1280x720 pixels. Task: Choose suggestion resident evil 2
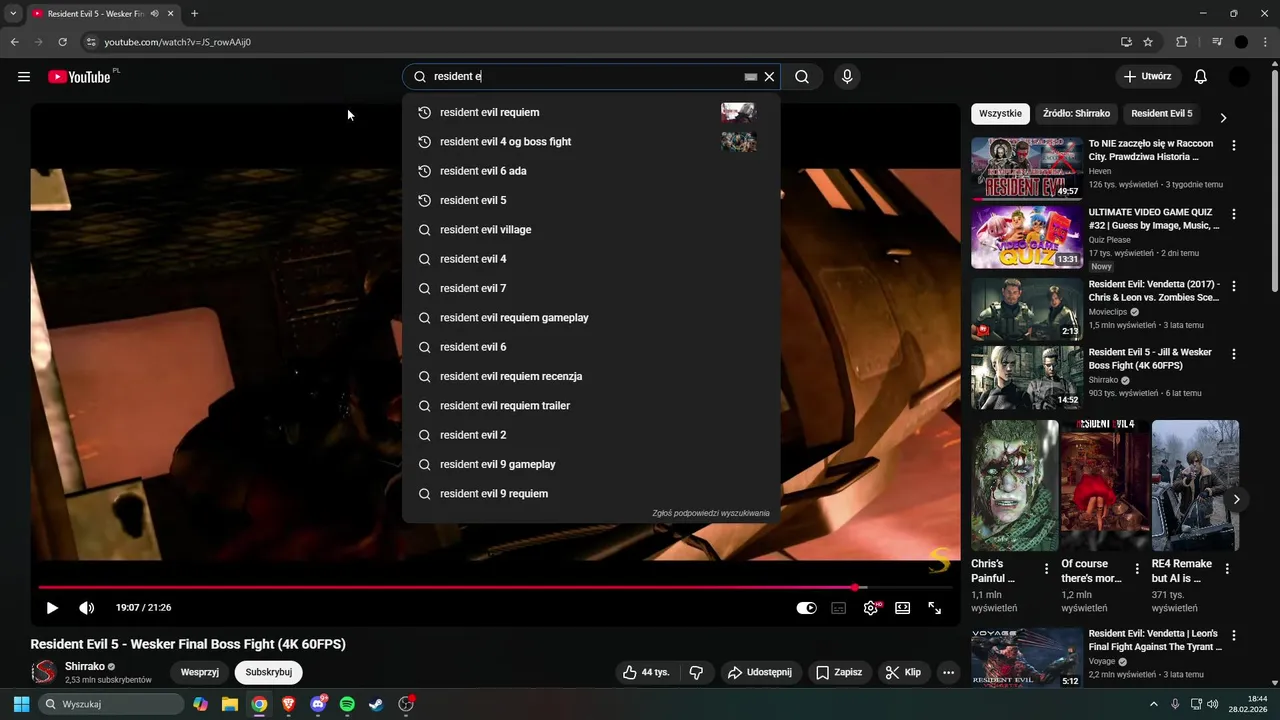[591, 435]
